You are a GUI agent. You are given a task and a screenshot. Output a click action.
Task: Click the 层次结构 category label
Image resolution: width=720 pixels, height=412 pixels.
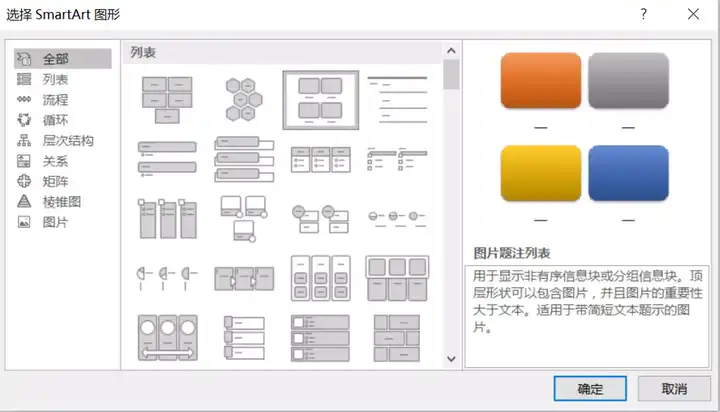click(x=68, y=140)
